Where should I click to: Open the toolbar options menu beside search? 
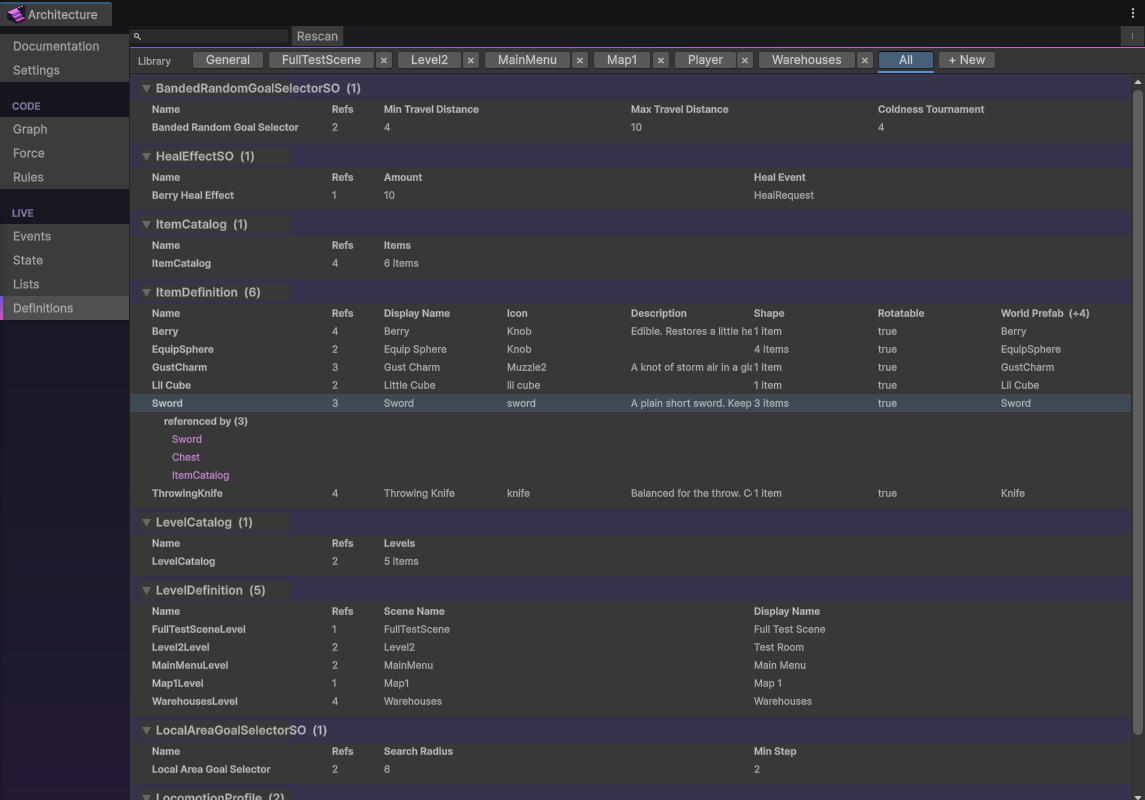1133,36
